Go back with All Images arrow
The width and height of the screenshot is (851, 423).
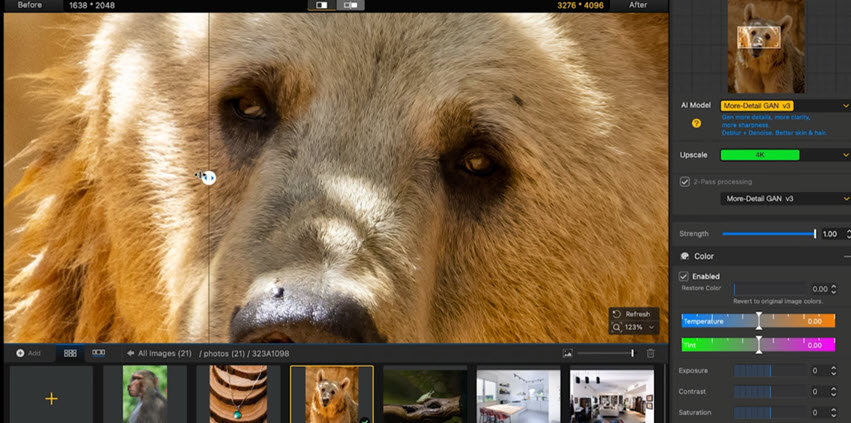130,353
